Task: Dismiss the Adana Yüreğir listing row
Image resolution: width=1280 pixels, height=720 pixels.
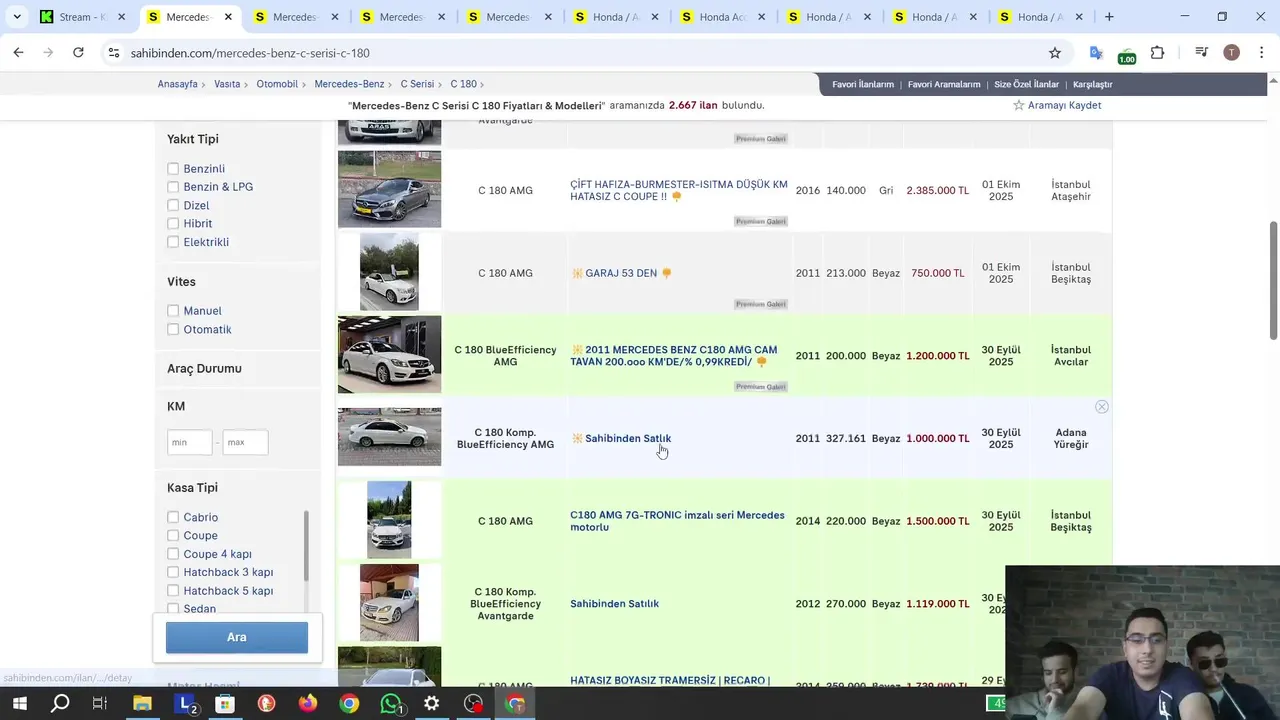Action: pyautogui.click(x=1101, y=407)
